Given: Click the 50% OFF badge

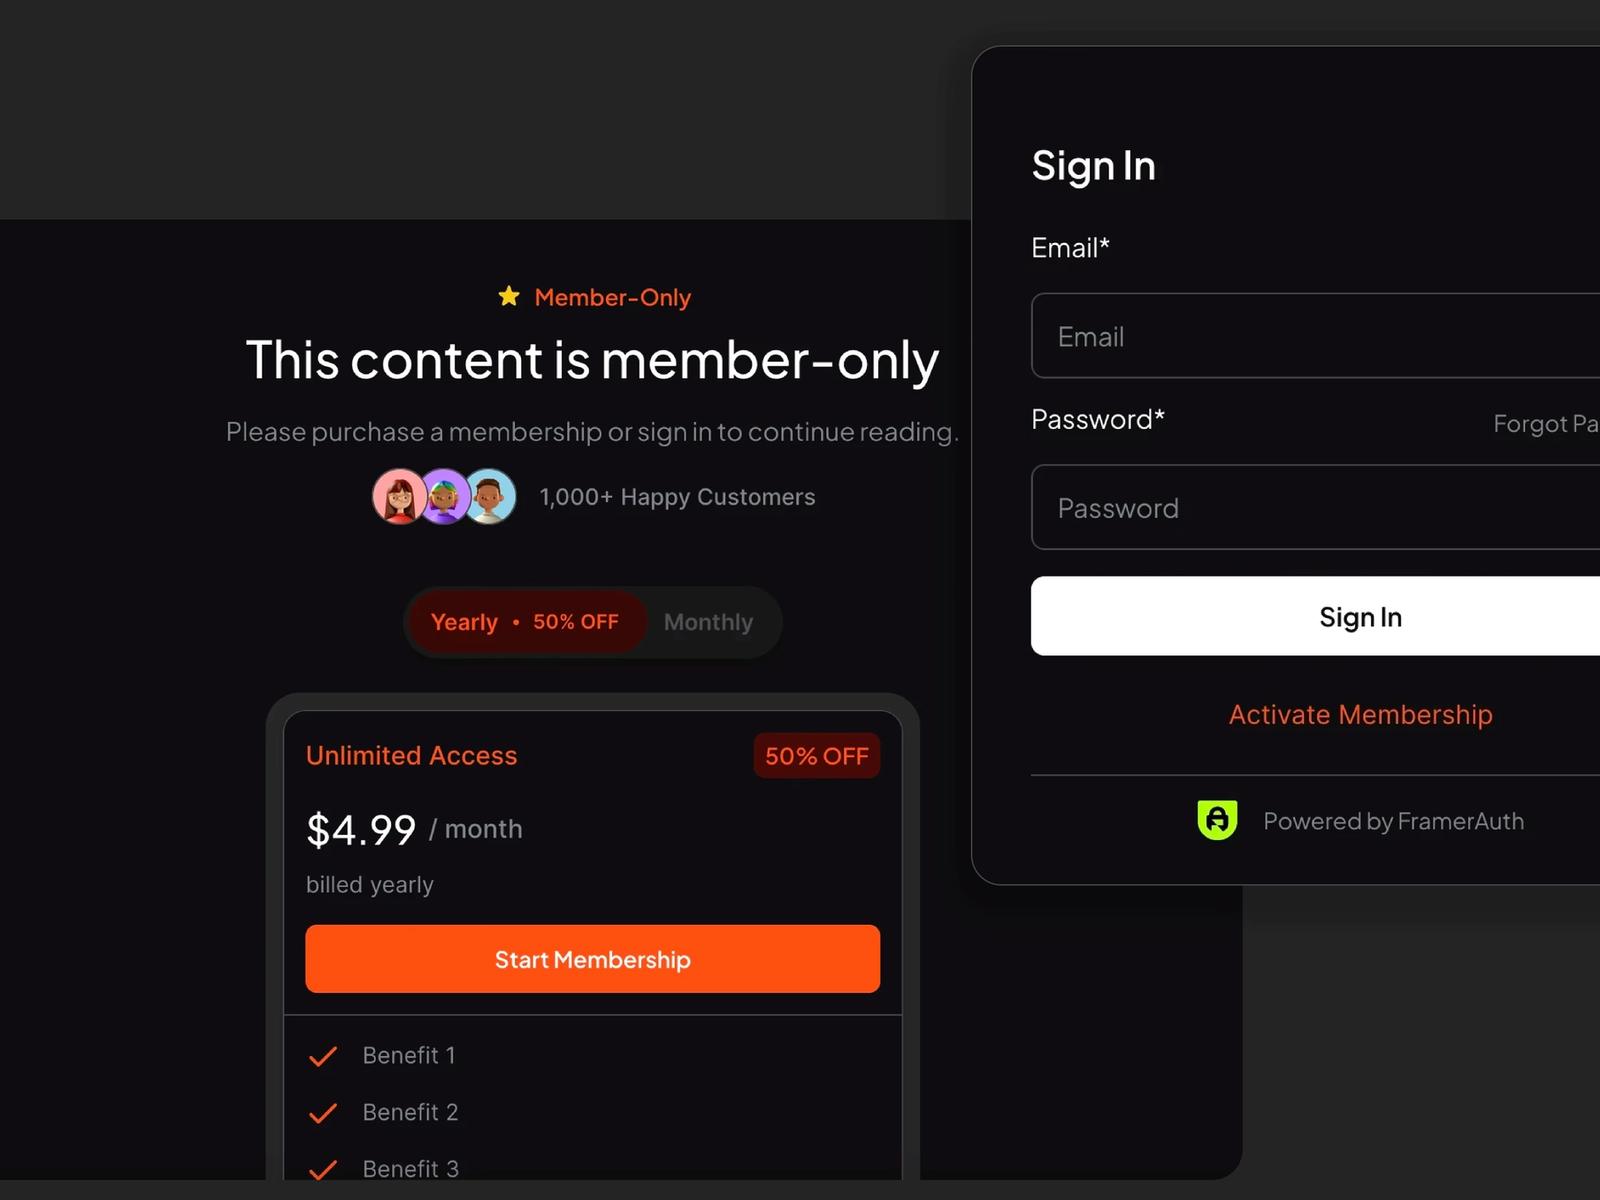Looking at the screenshot, I should (816, 756).
